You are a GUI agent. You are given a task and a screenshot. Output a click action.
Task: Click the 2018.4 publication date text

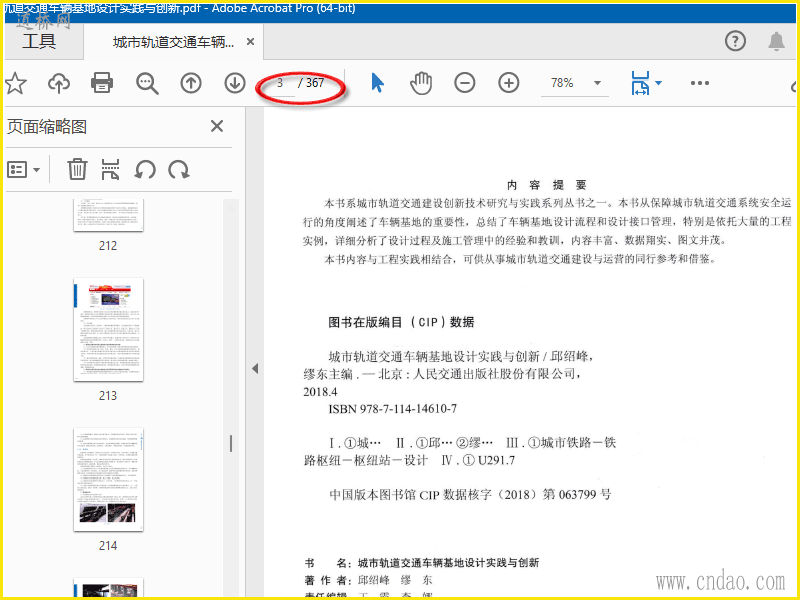320,392
